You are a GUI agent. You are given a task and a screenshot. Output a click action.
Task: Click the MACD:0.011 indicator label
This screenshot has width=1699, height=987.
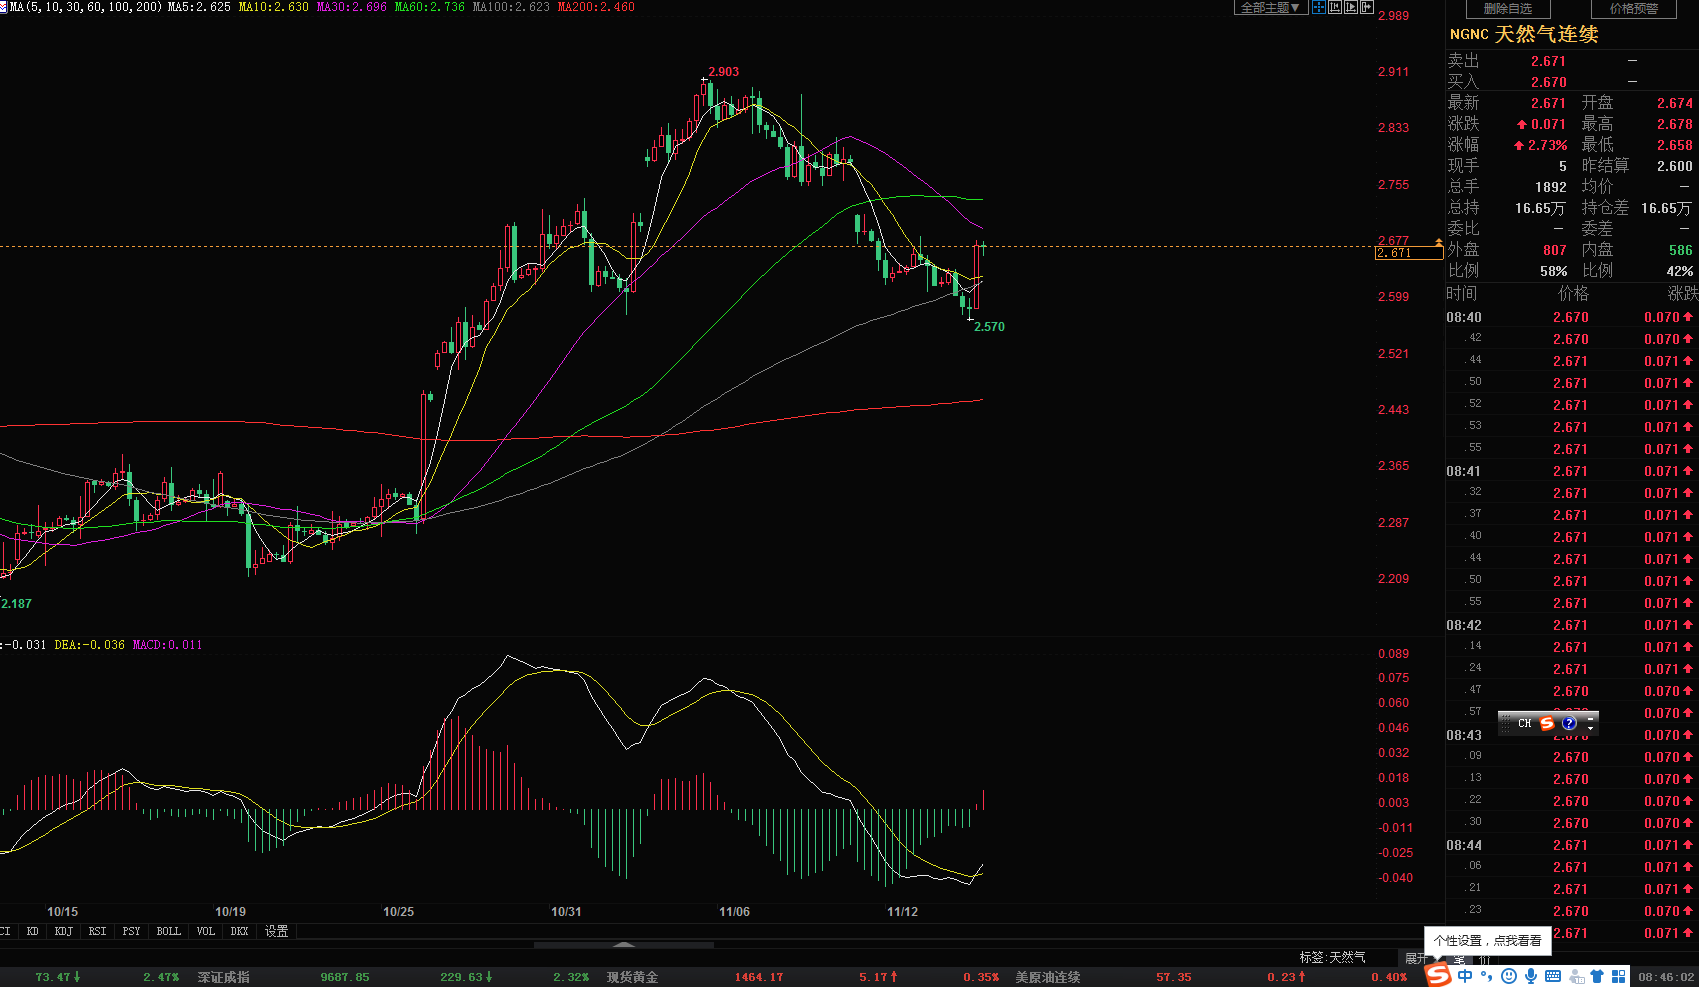[167, 645]
